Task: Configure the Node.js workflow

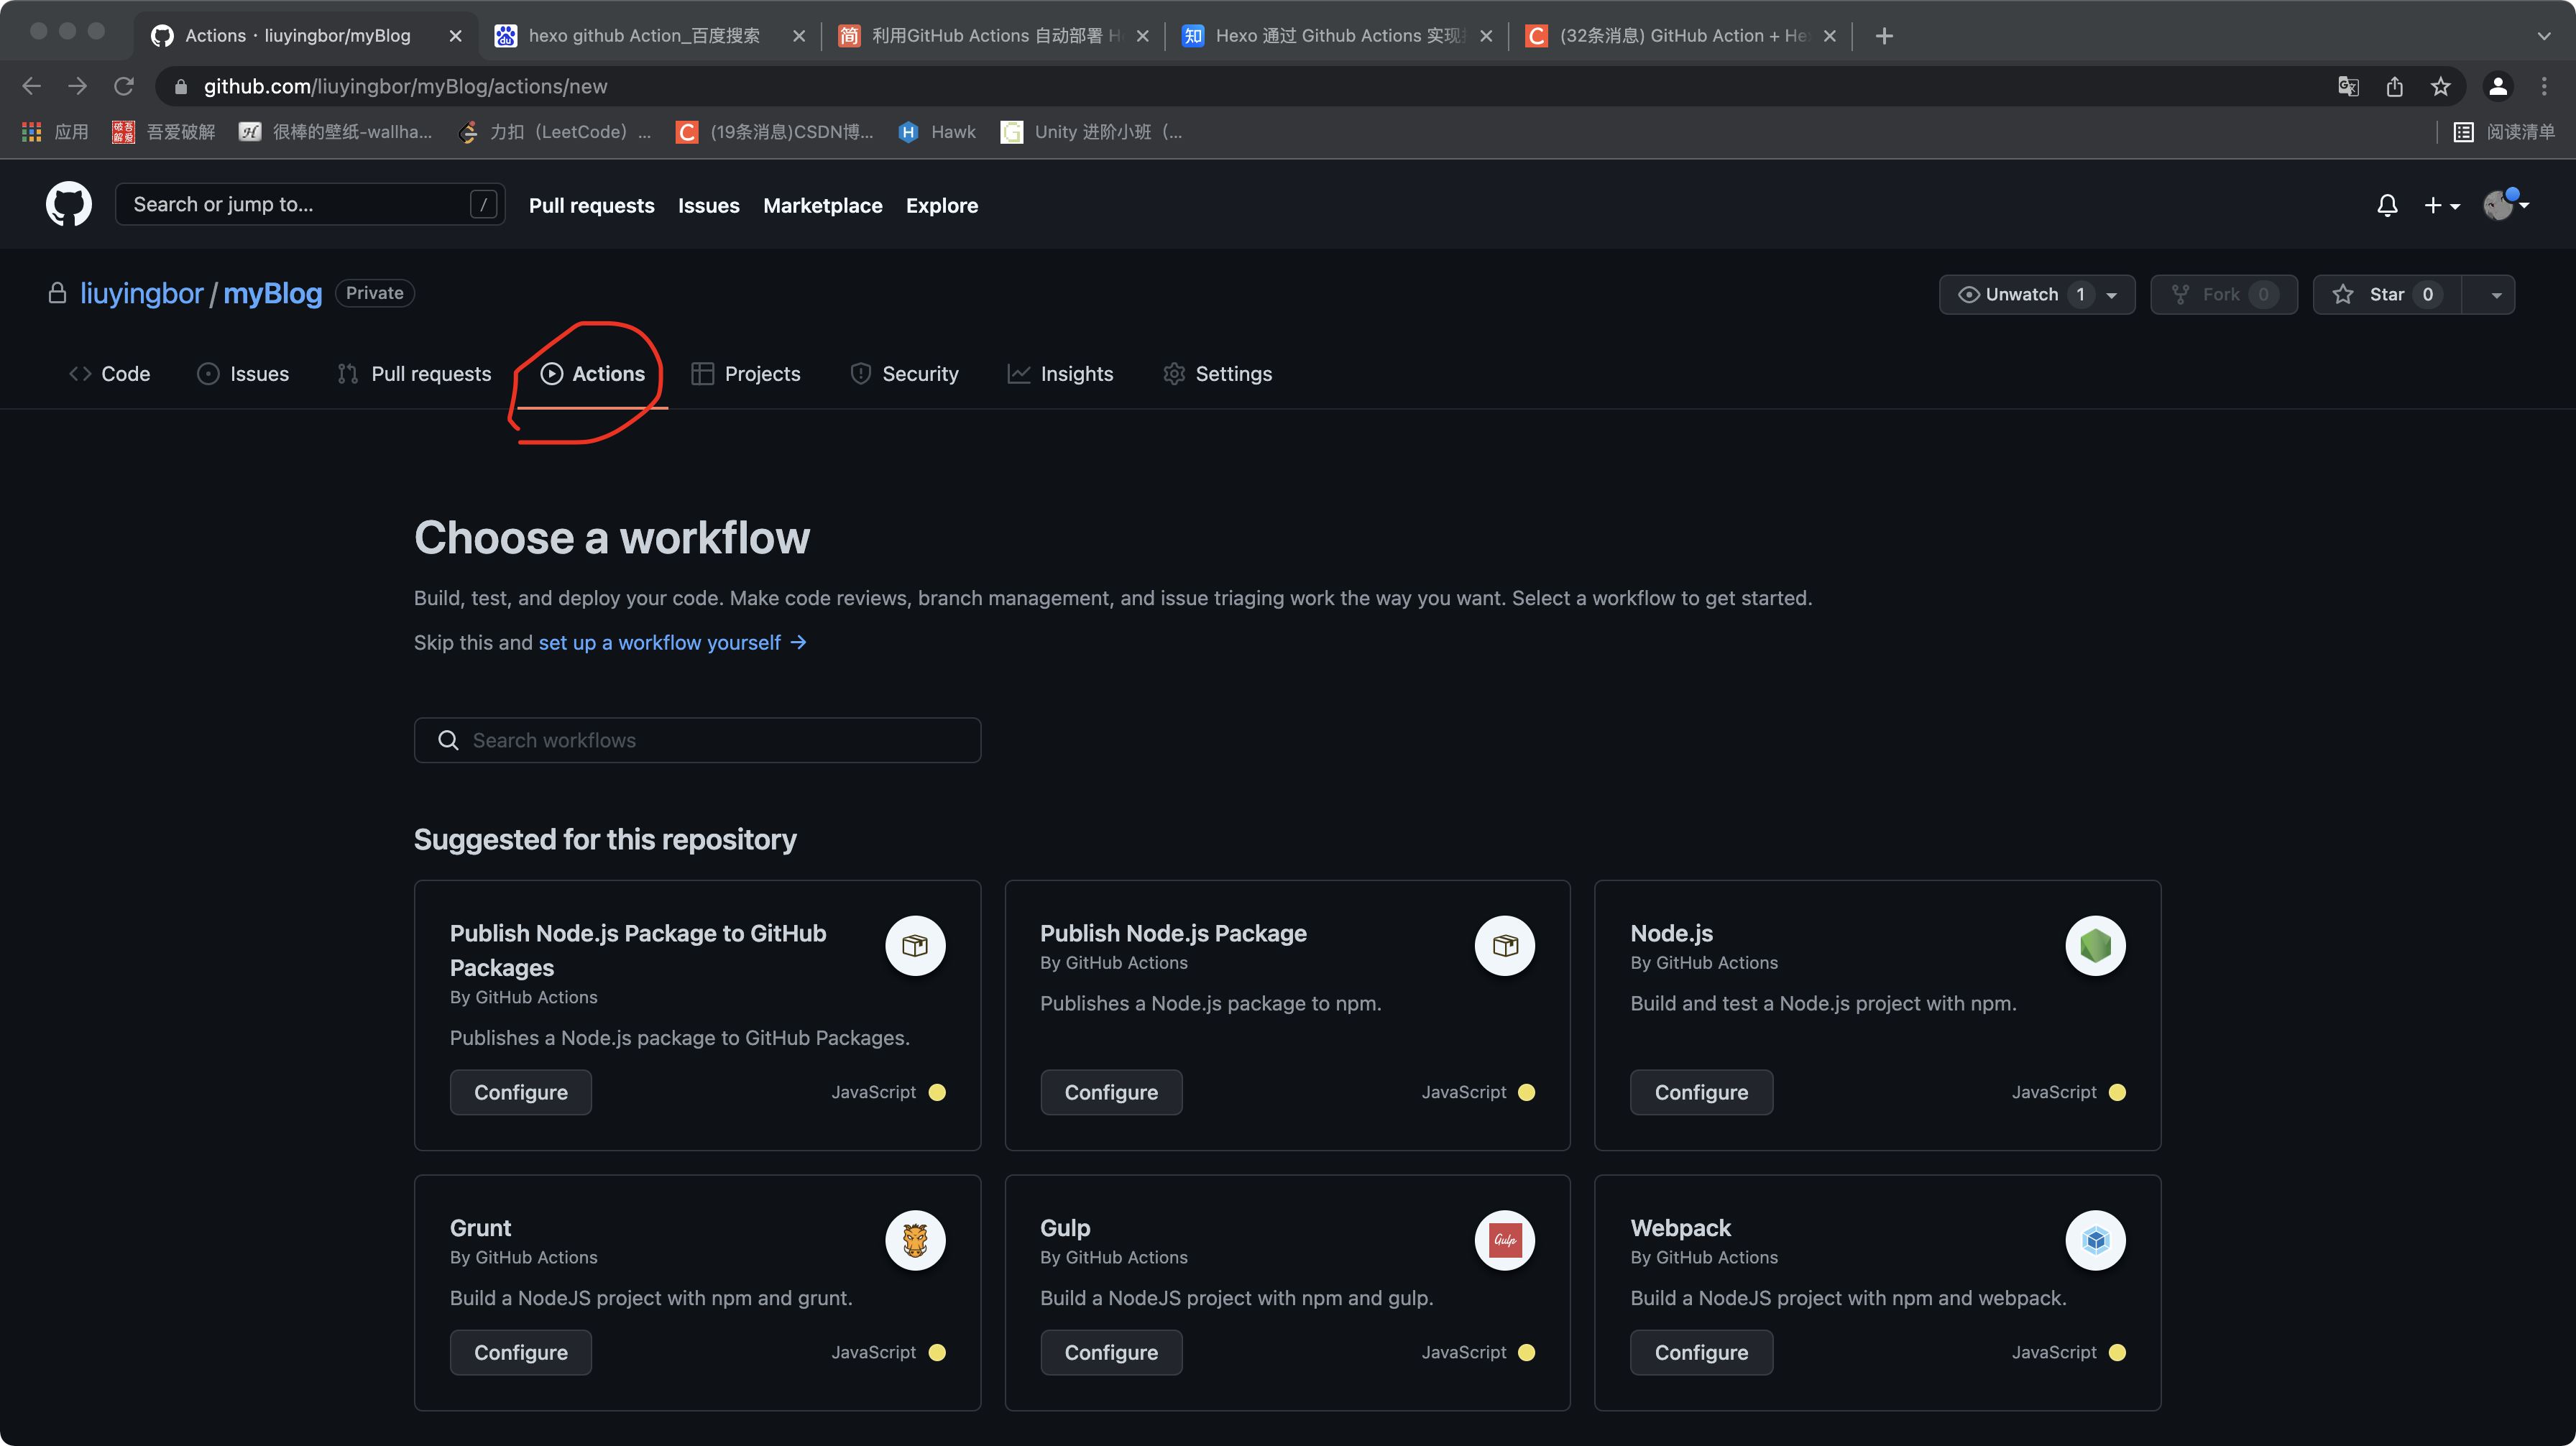Action: 1701,1092
